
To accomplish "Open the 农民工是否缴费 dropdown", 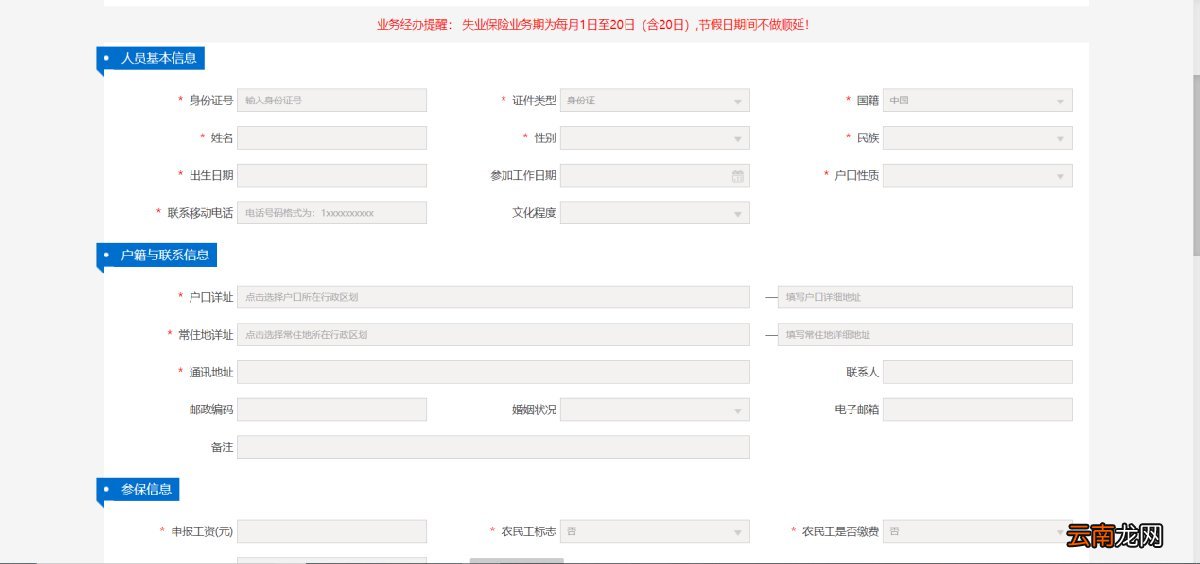I will pyautogui.click(x=978, y=532).
